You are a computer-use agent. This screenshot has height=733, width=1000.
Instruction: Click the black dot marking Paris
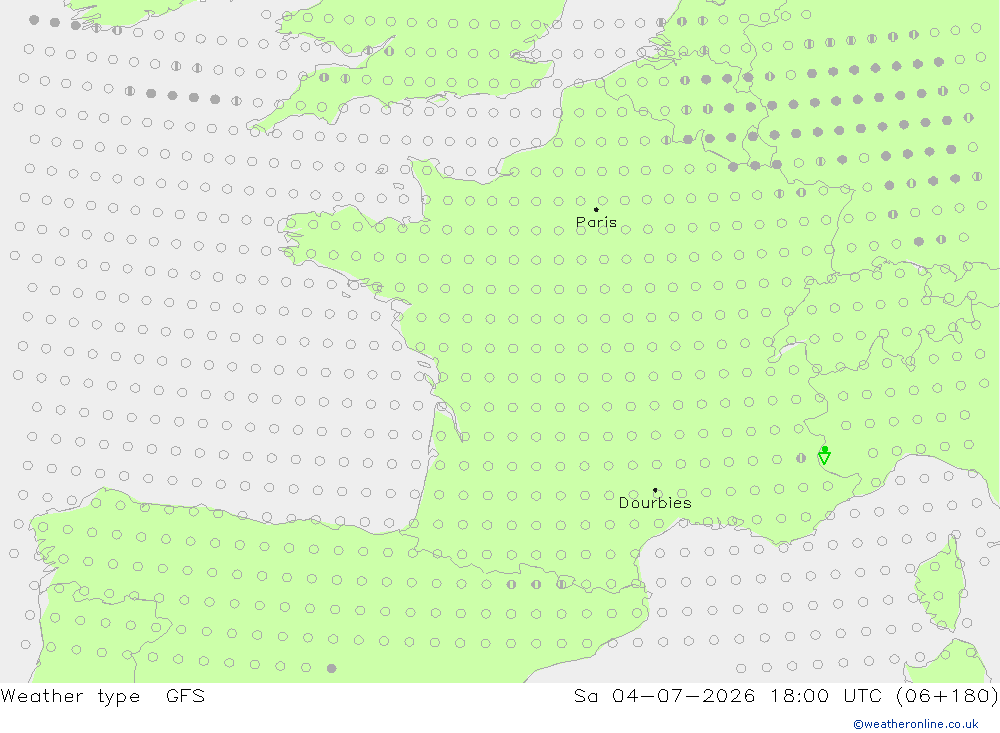click(596, 209)
